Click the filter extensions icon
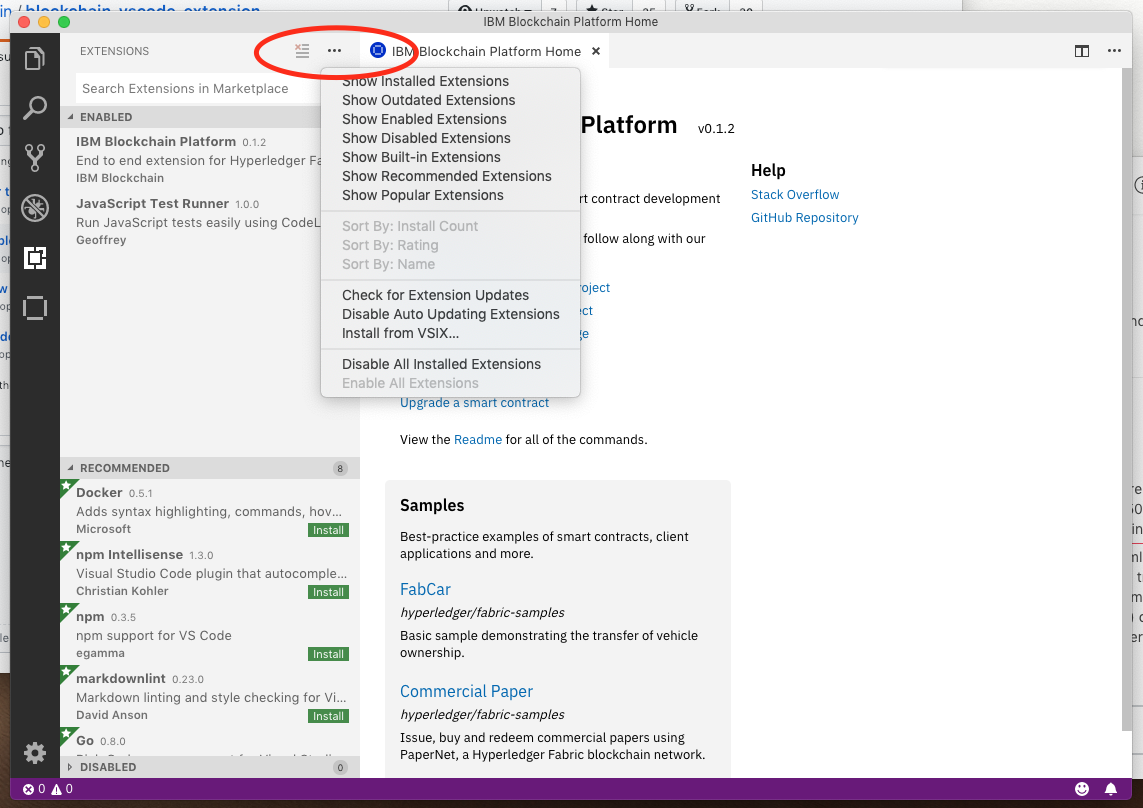Image resolution: width=1143 pixels, height=808 pixels. (x=302, y=50)
